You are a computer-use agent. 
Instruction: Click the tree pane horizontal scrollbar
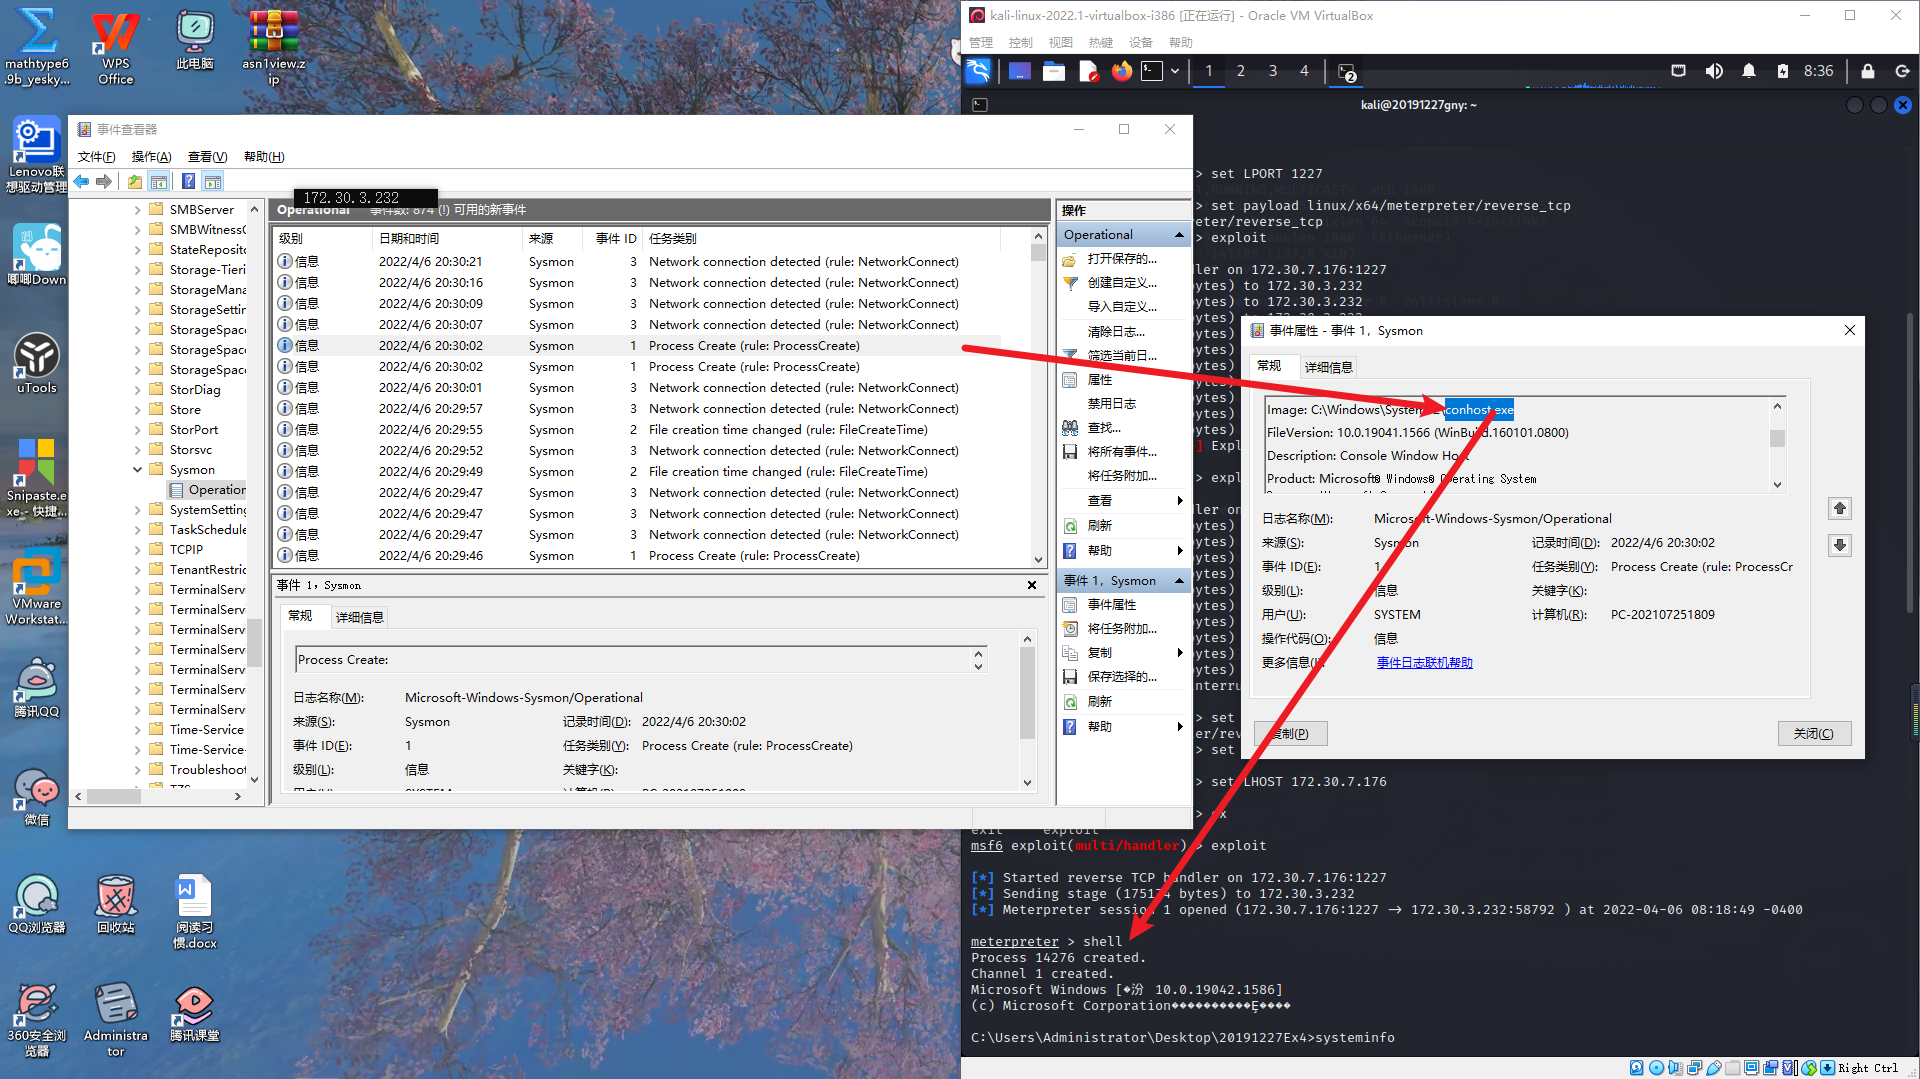pyautogui.click(x=158, y=797)
